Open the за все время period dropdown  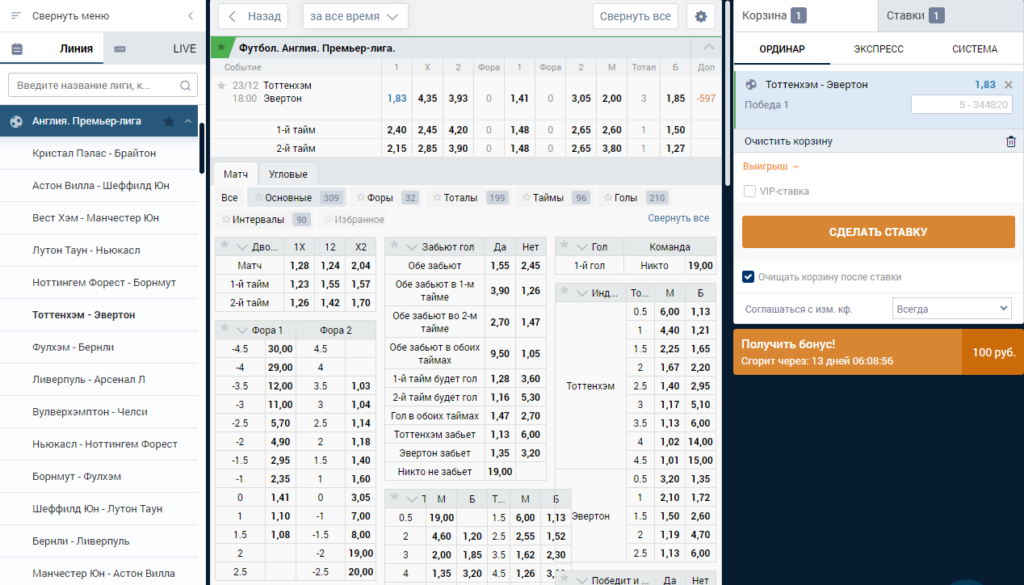[355, 16]
